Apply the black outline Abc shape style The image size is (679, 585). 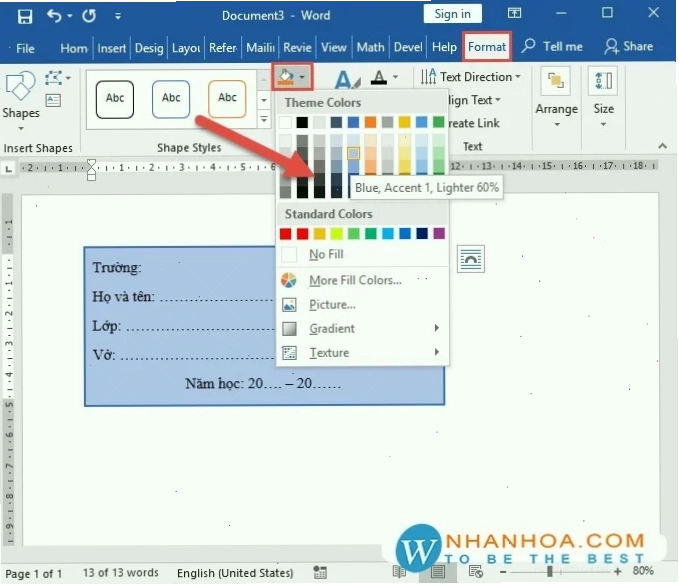pos(115,99)
